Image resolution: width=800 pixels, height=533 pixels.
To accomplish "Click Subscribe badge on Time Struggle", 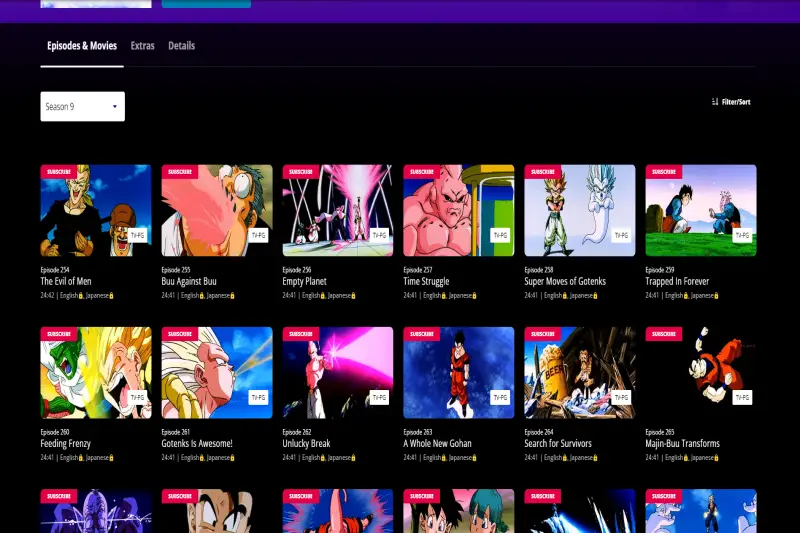I will [421, 172].
